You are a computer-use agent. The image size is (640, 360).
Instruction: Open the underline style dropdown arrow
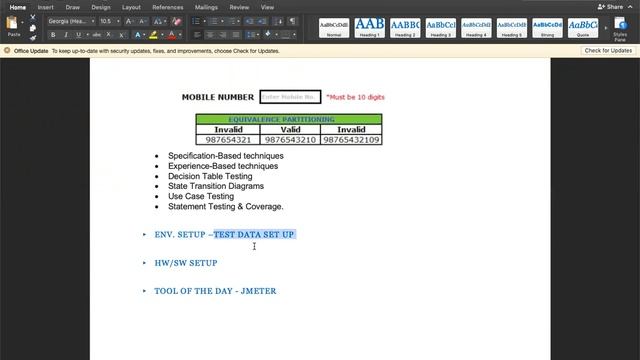(x=87, y=35)
